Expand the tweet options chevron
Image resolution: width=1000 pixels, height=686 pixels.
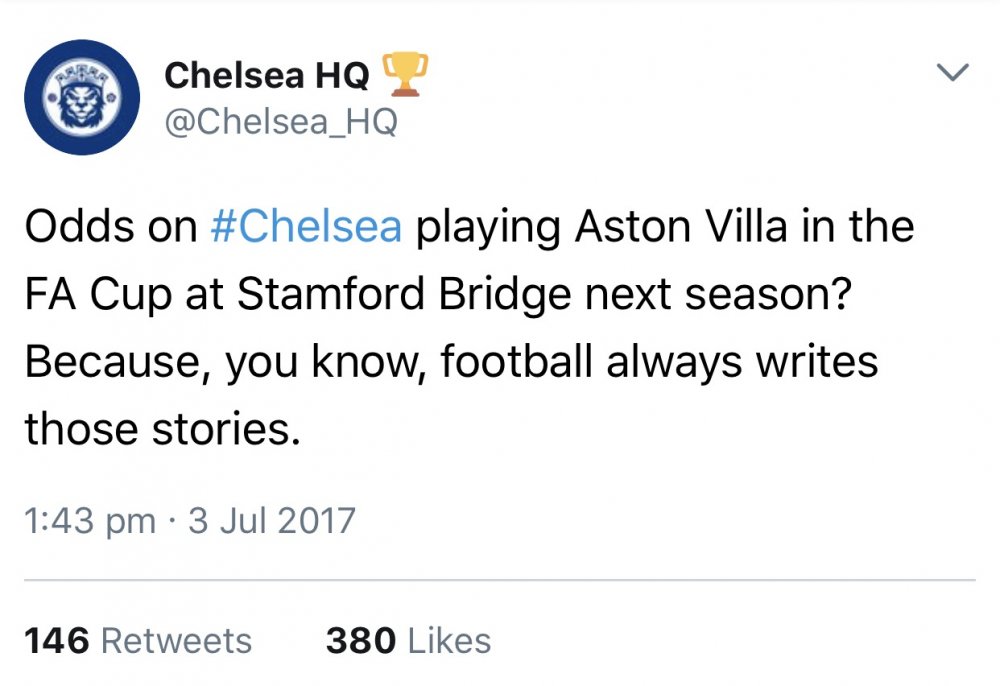(953, 71)
